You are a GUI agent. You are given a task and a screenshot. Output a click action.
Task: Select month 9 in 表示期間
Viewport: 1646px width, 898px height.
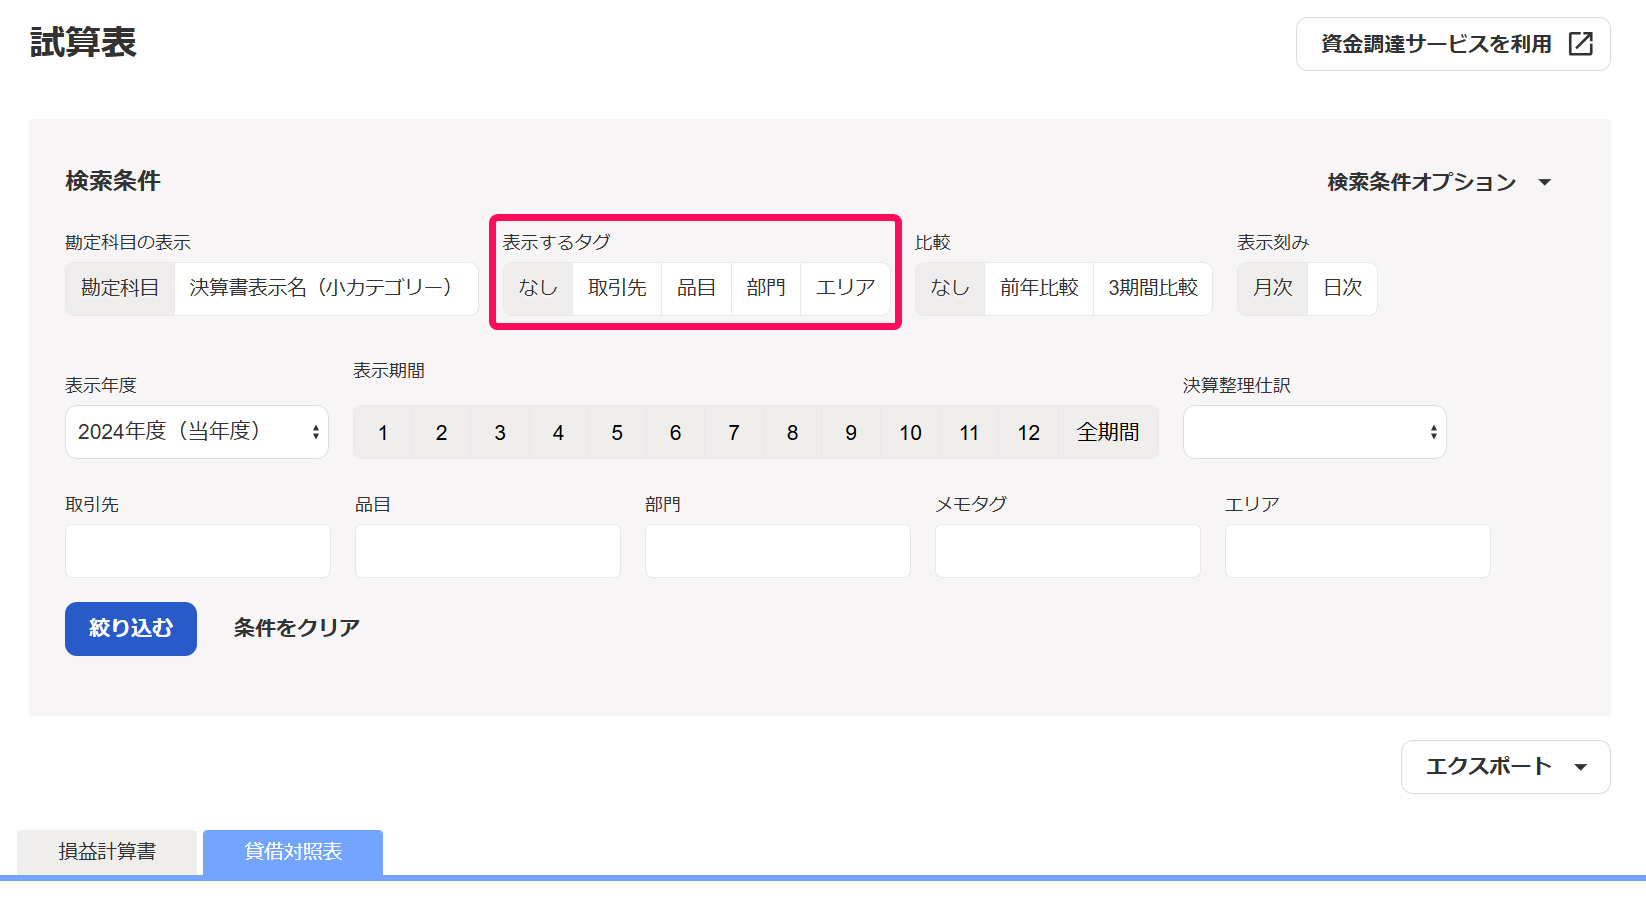tap(851, 432)
